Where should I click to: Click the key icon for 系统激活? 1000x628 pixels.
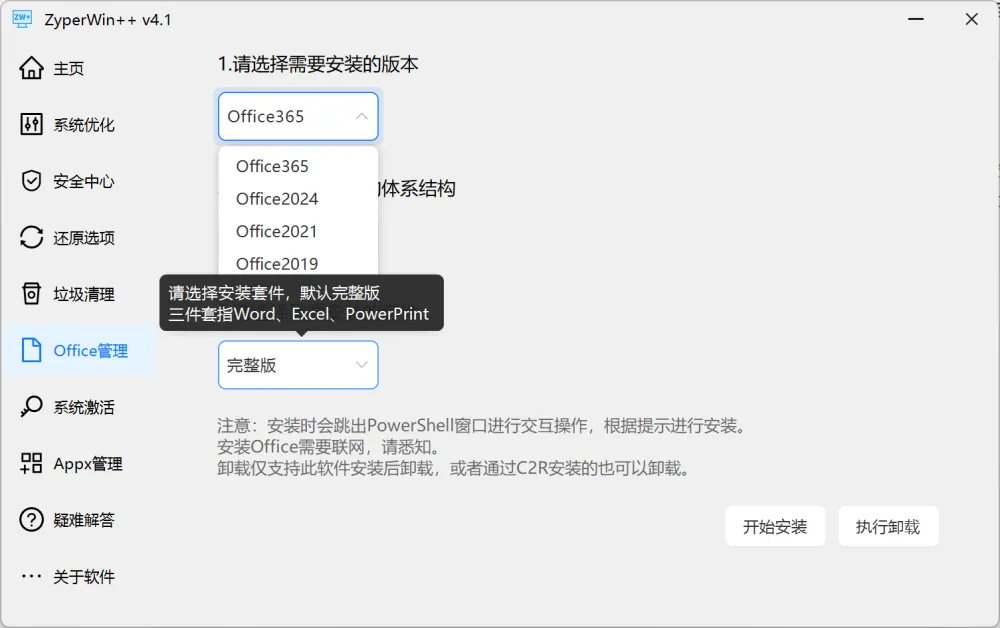pyautogui.click(x=31, y=407)
